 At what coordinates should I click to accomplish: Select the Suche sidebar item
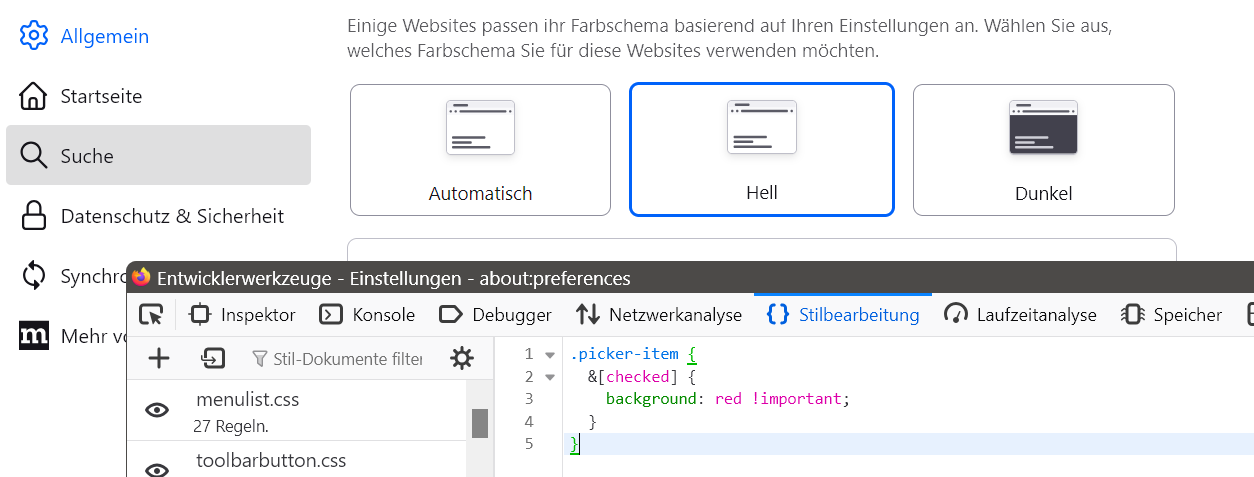158,155
